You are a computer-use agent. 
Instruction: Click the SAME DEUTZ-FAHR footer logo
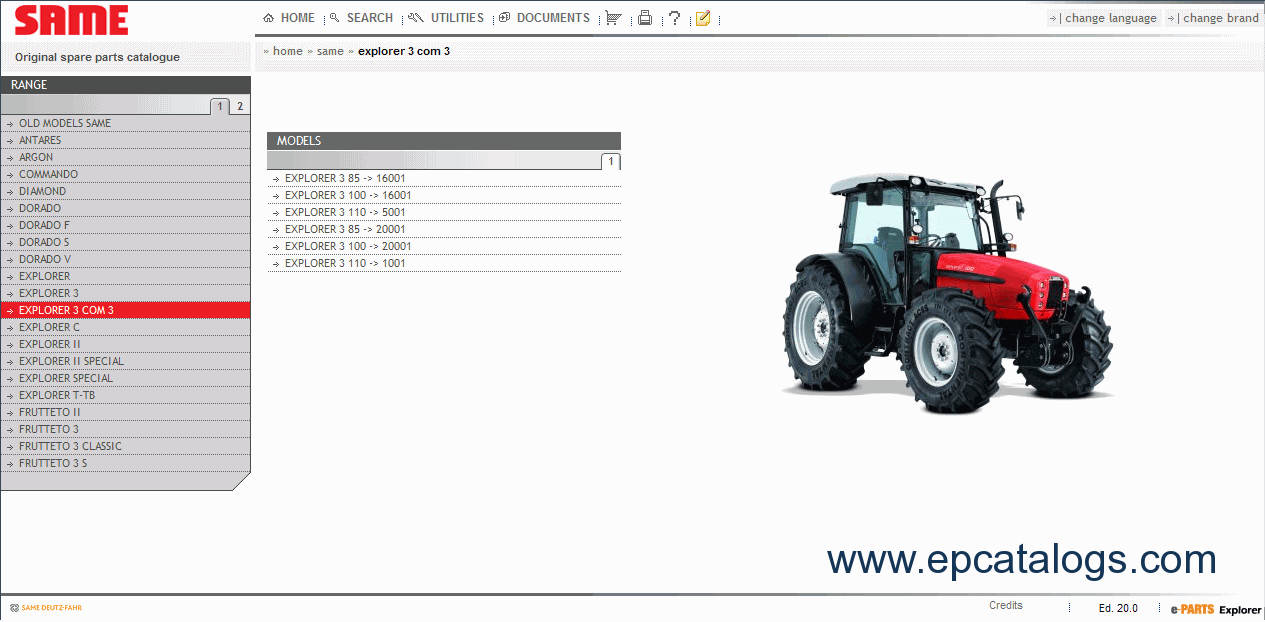[46, 607]
